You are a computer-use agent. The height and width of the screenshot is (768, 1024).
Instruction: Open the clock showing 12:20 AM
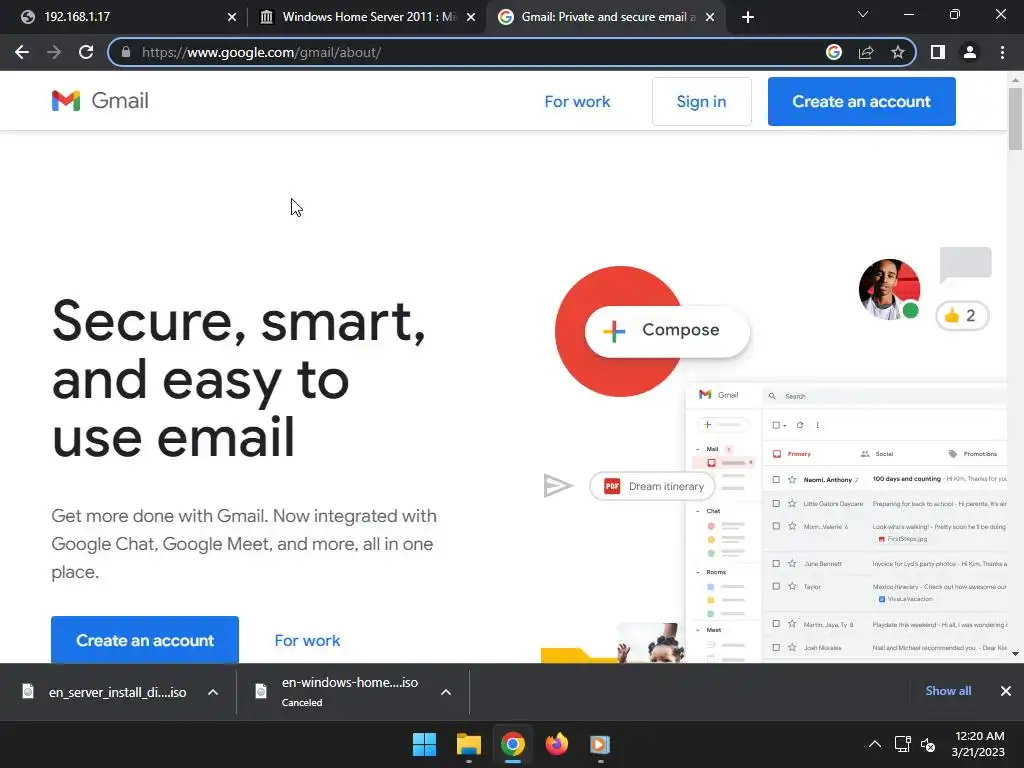[x=978, y=744]
